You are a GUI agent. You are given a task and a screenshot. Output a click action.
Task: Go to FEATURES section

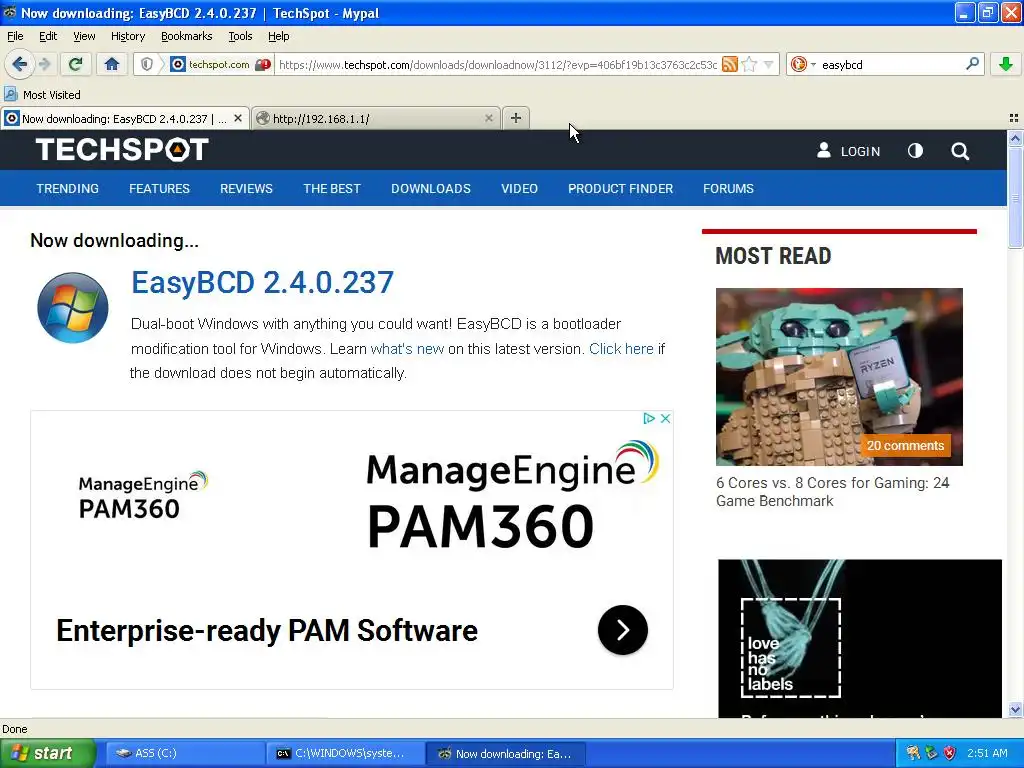[x=159, y=189]
